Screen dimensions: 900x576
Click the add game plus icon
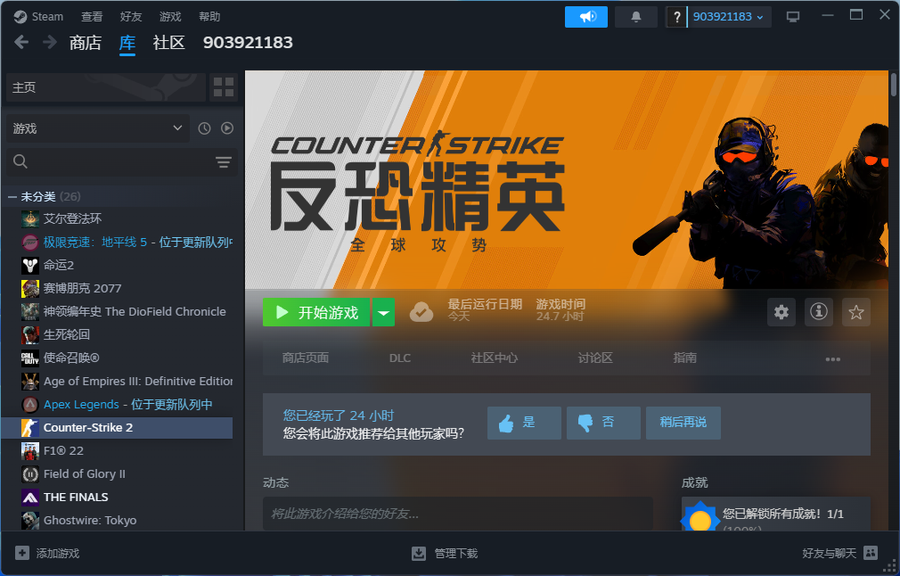pos(22,553)
